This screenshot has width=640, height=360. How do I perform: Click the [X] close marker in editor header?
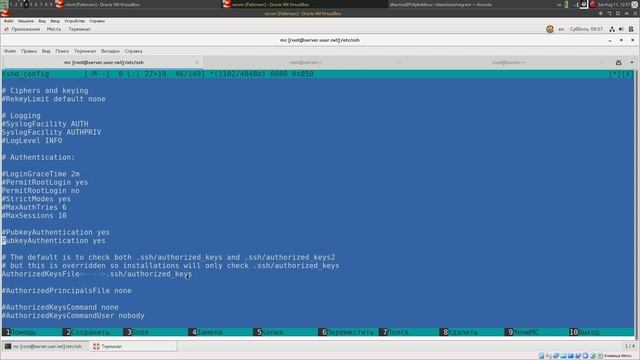point(627,74)
